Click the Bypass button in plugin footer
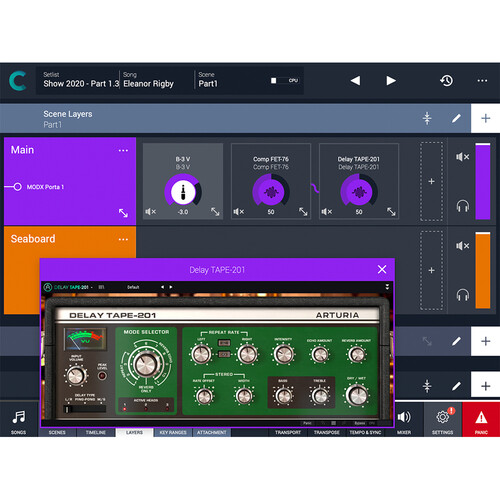This screenshot has height=500, width=500. coord(360,423)
